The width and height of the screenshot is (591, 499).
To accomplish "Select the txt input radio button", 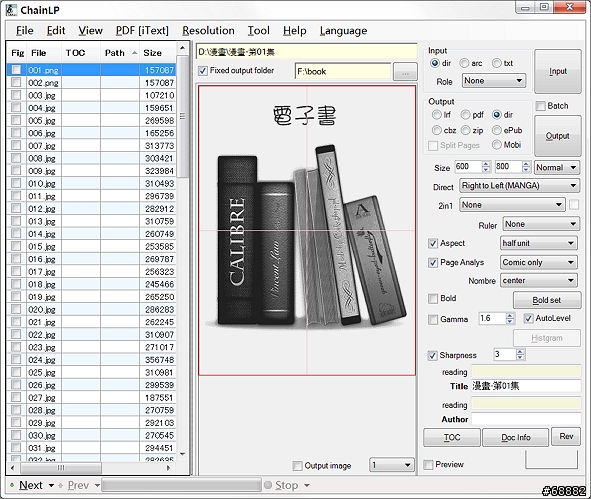I will click(497, 63).
